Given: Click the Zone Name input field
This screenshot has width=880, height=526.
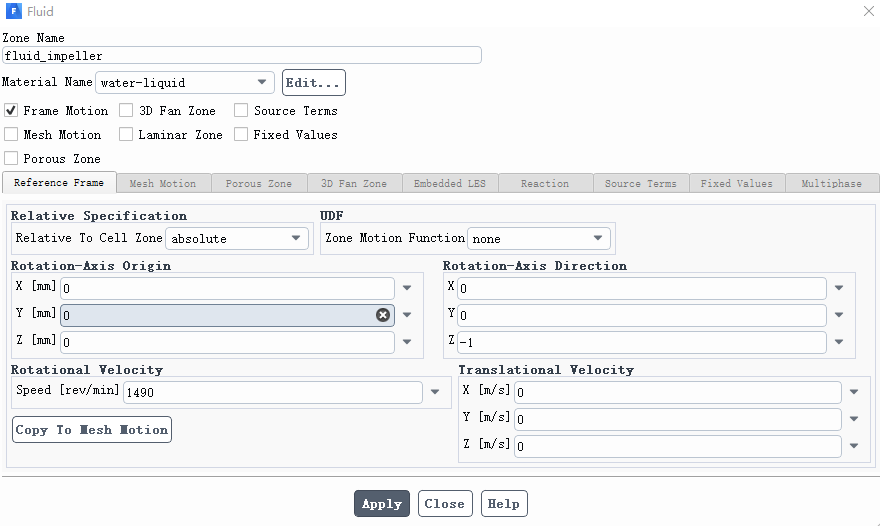Looking at the screenshot, I should coord(242,56).
